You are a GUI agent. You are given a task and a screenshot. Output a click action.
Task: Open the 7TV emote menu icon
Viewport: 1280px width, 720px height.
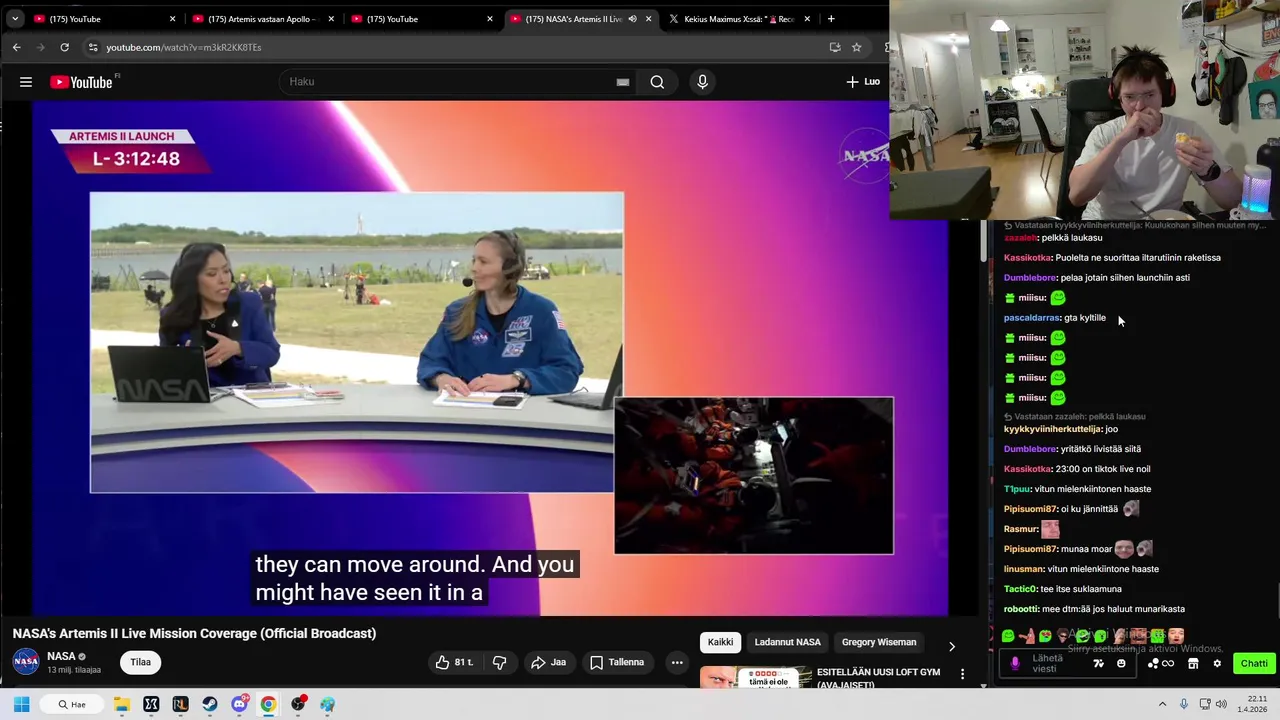(1098, 663)
